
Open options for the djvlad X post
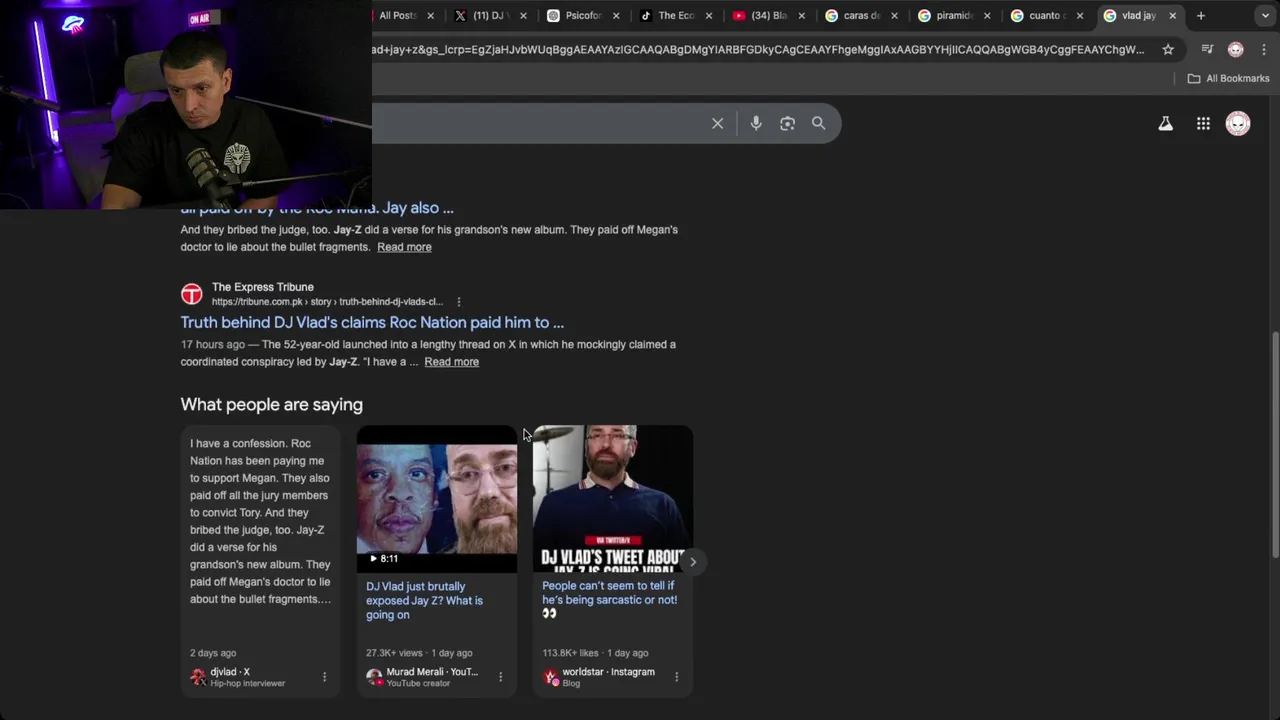coord(324,677)
